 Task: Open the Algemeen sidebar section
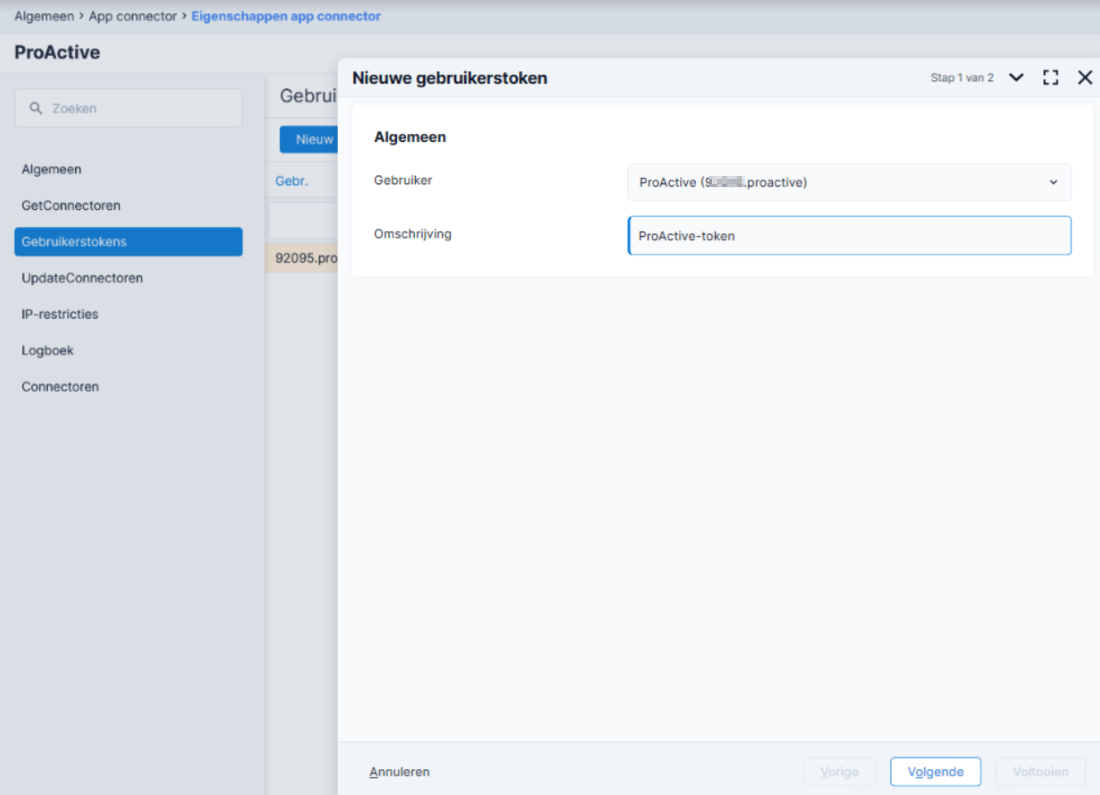(51, 169)
